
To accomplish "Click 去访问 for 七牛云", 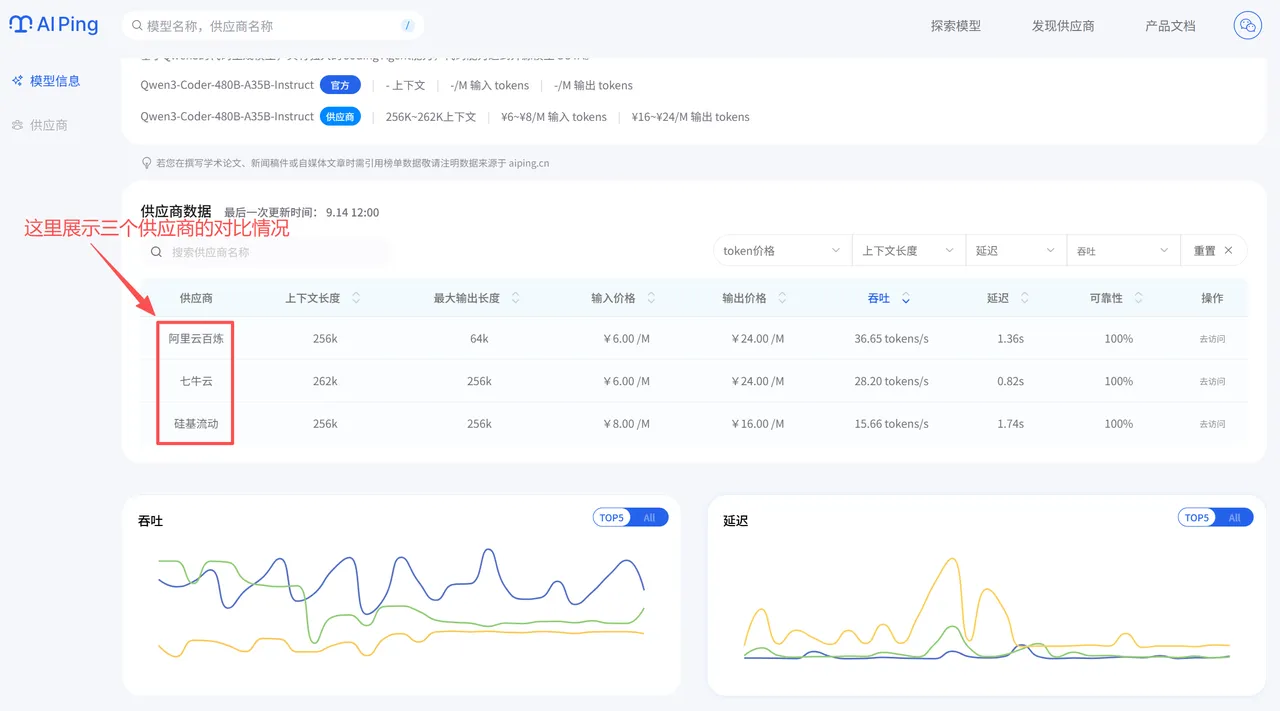I will 1212,382.
